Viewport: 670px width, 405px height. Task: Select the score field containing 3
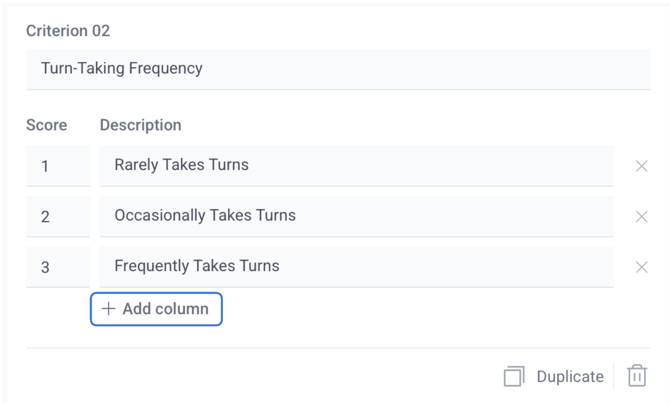(x=57, y=267)
